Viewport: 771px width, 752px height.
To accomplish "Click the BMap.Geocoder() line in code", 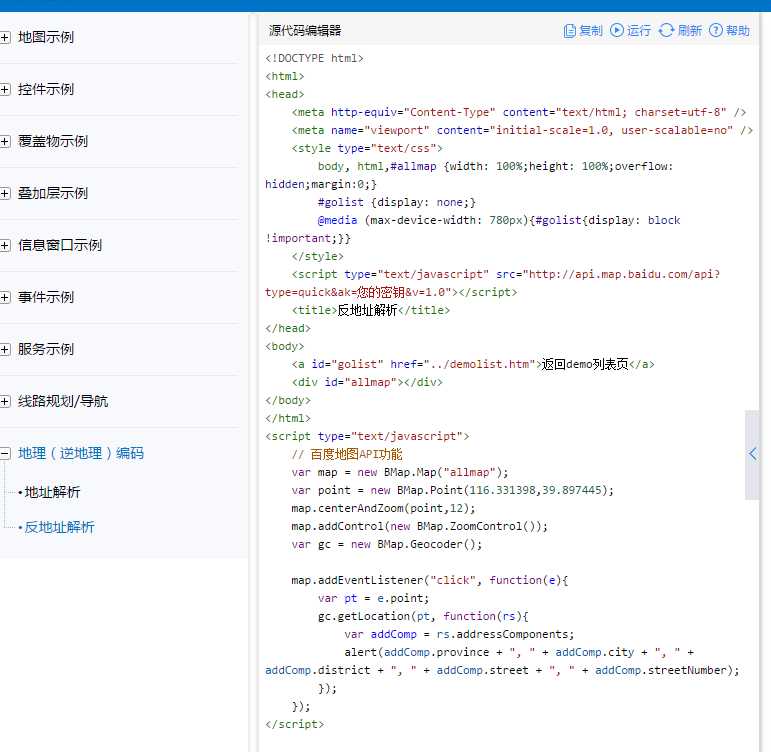I will [386, 544].
